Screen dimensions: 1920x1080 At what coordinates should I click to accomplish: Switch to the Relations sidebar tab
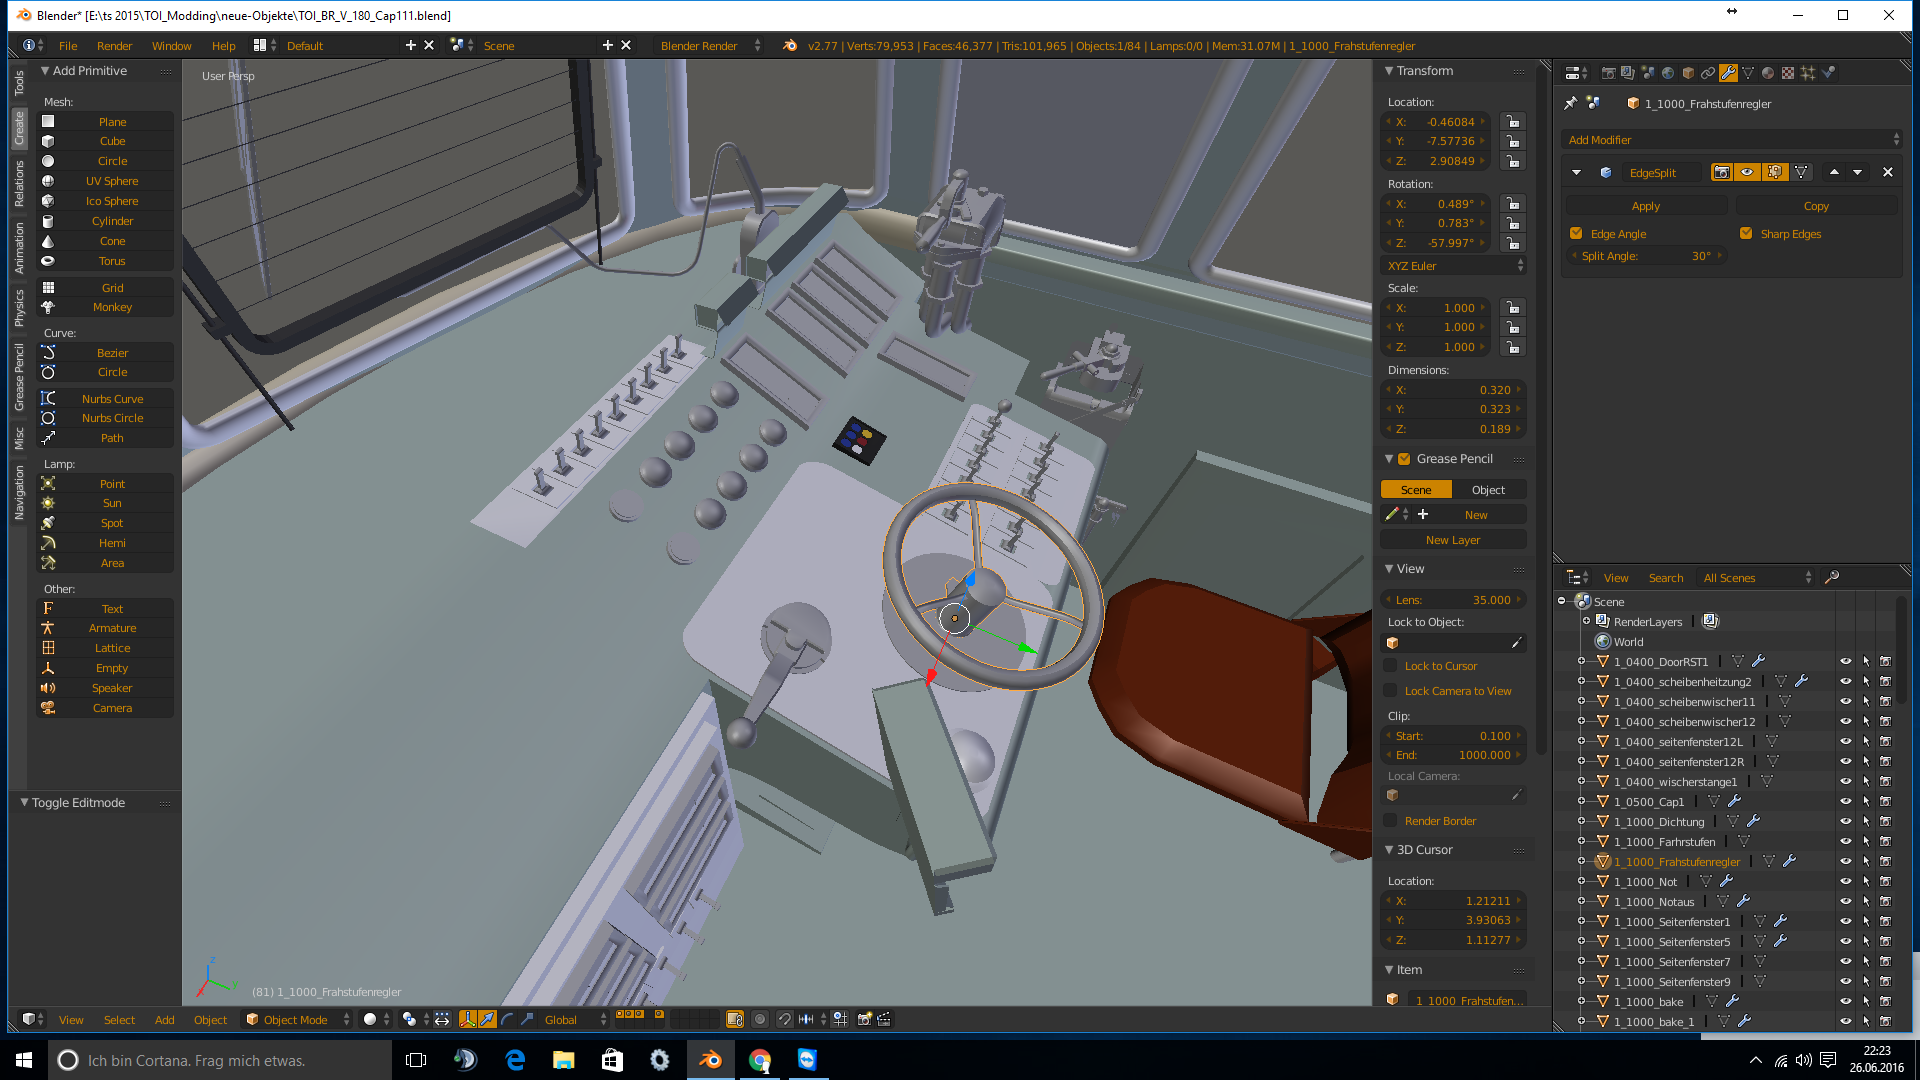coord(19,185)
